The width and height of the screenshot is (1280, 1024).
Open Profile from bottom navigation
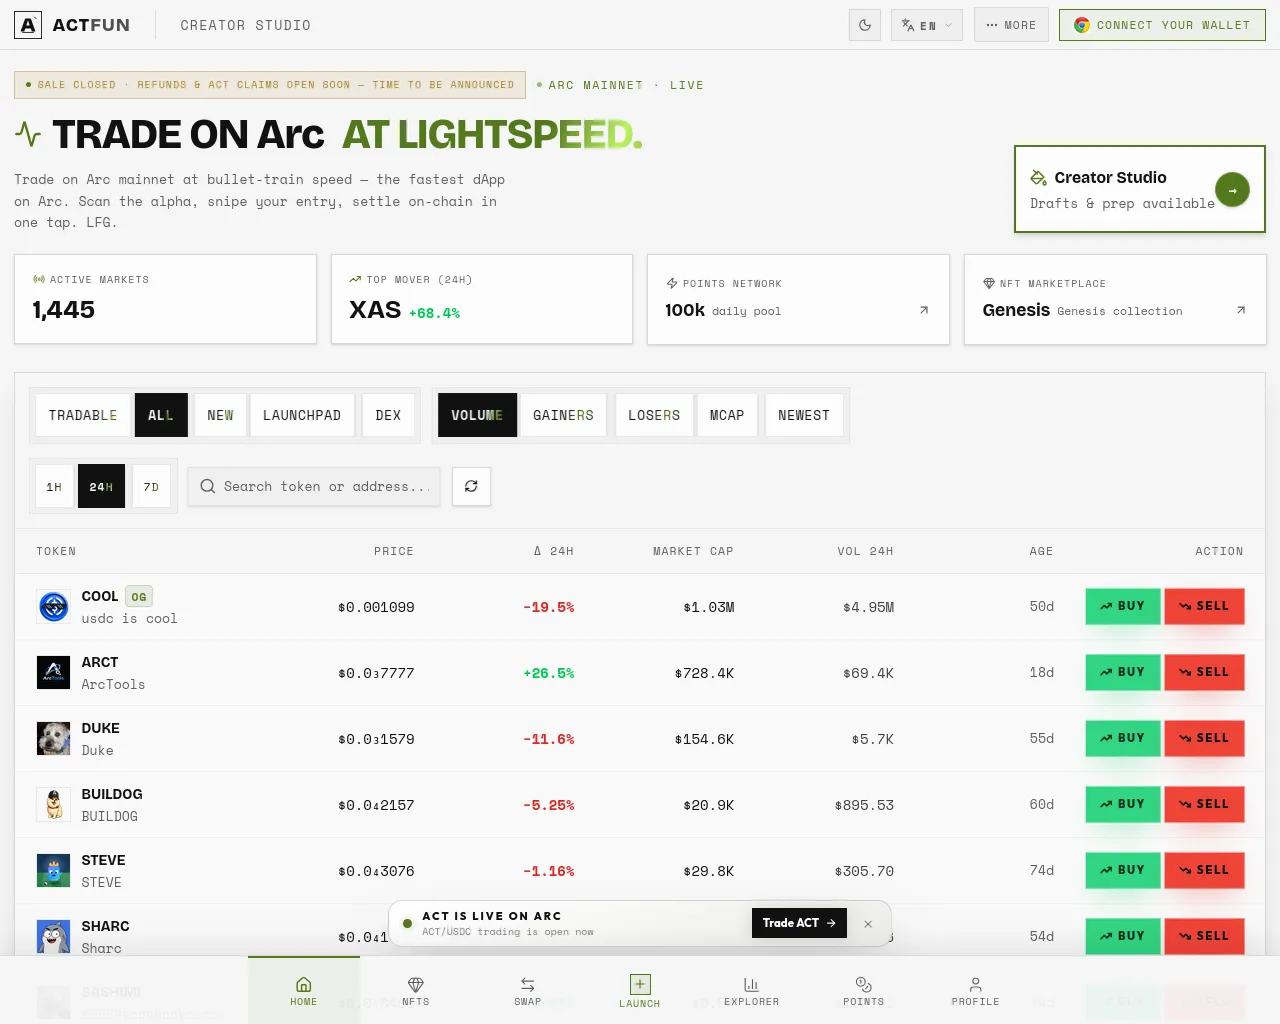click(x=976, y=991)
